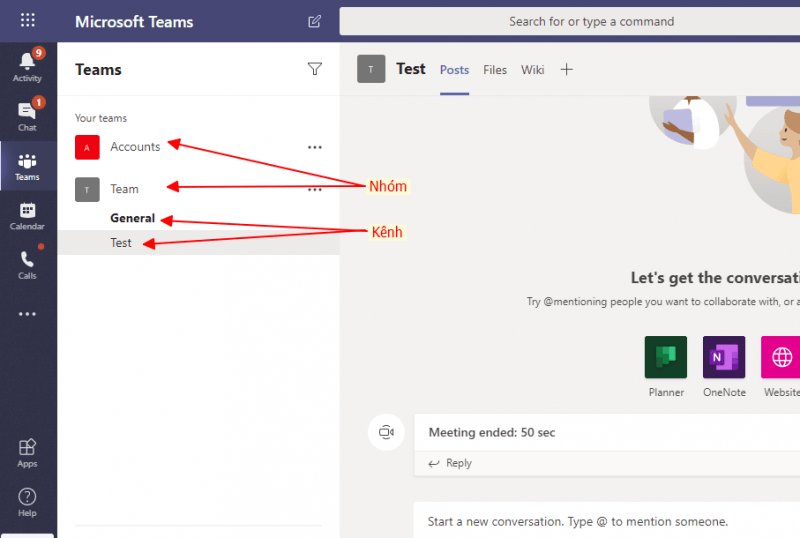The width and height of the screenshot is (800, 538).
Task: Open the Calls section
Action: [28, 264]
